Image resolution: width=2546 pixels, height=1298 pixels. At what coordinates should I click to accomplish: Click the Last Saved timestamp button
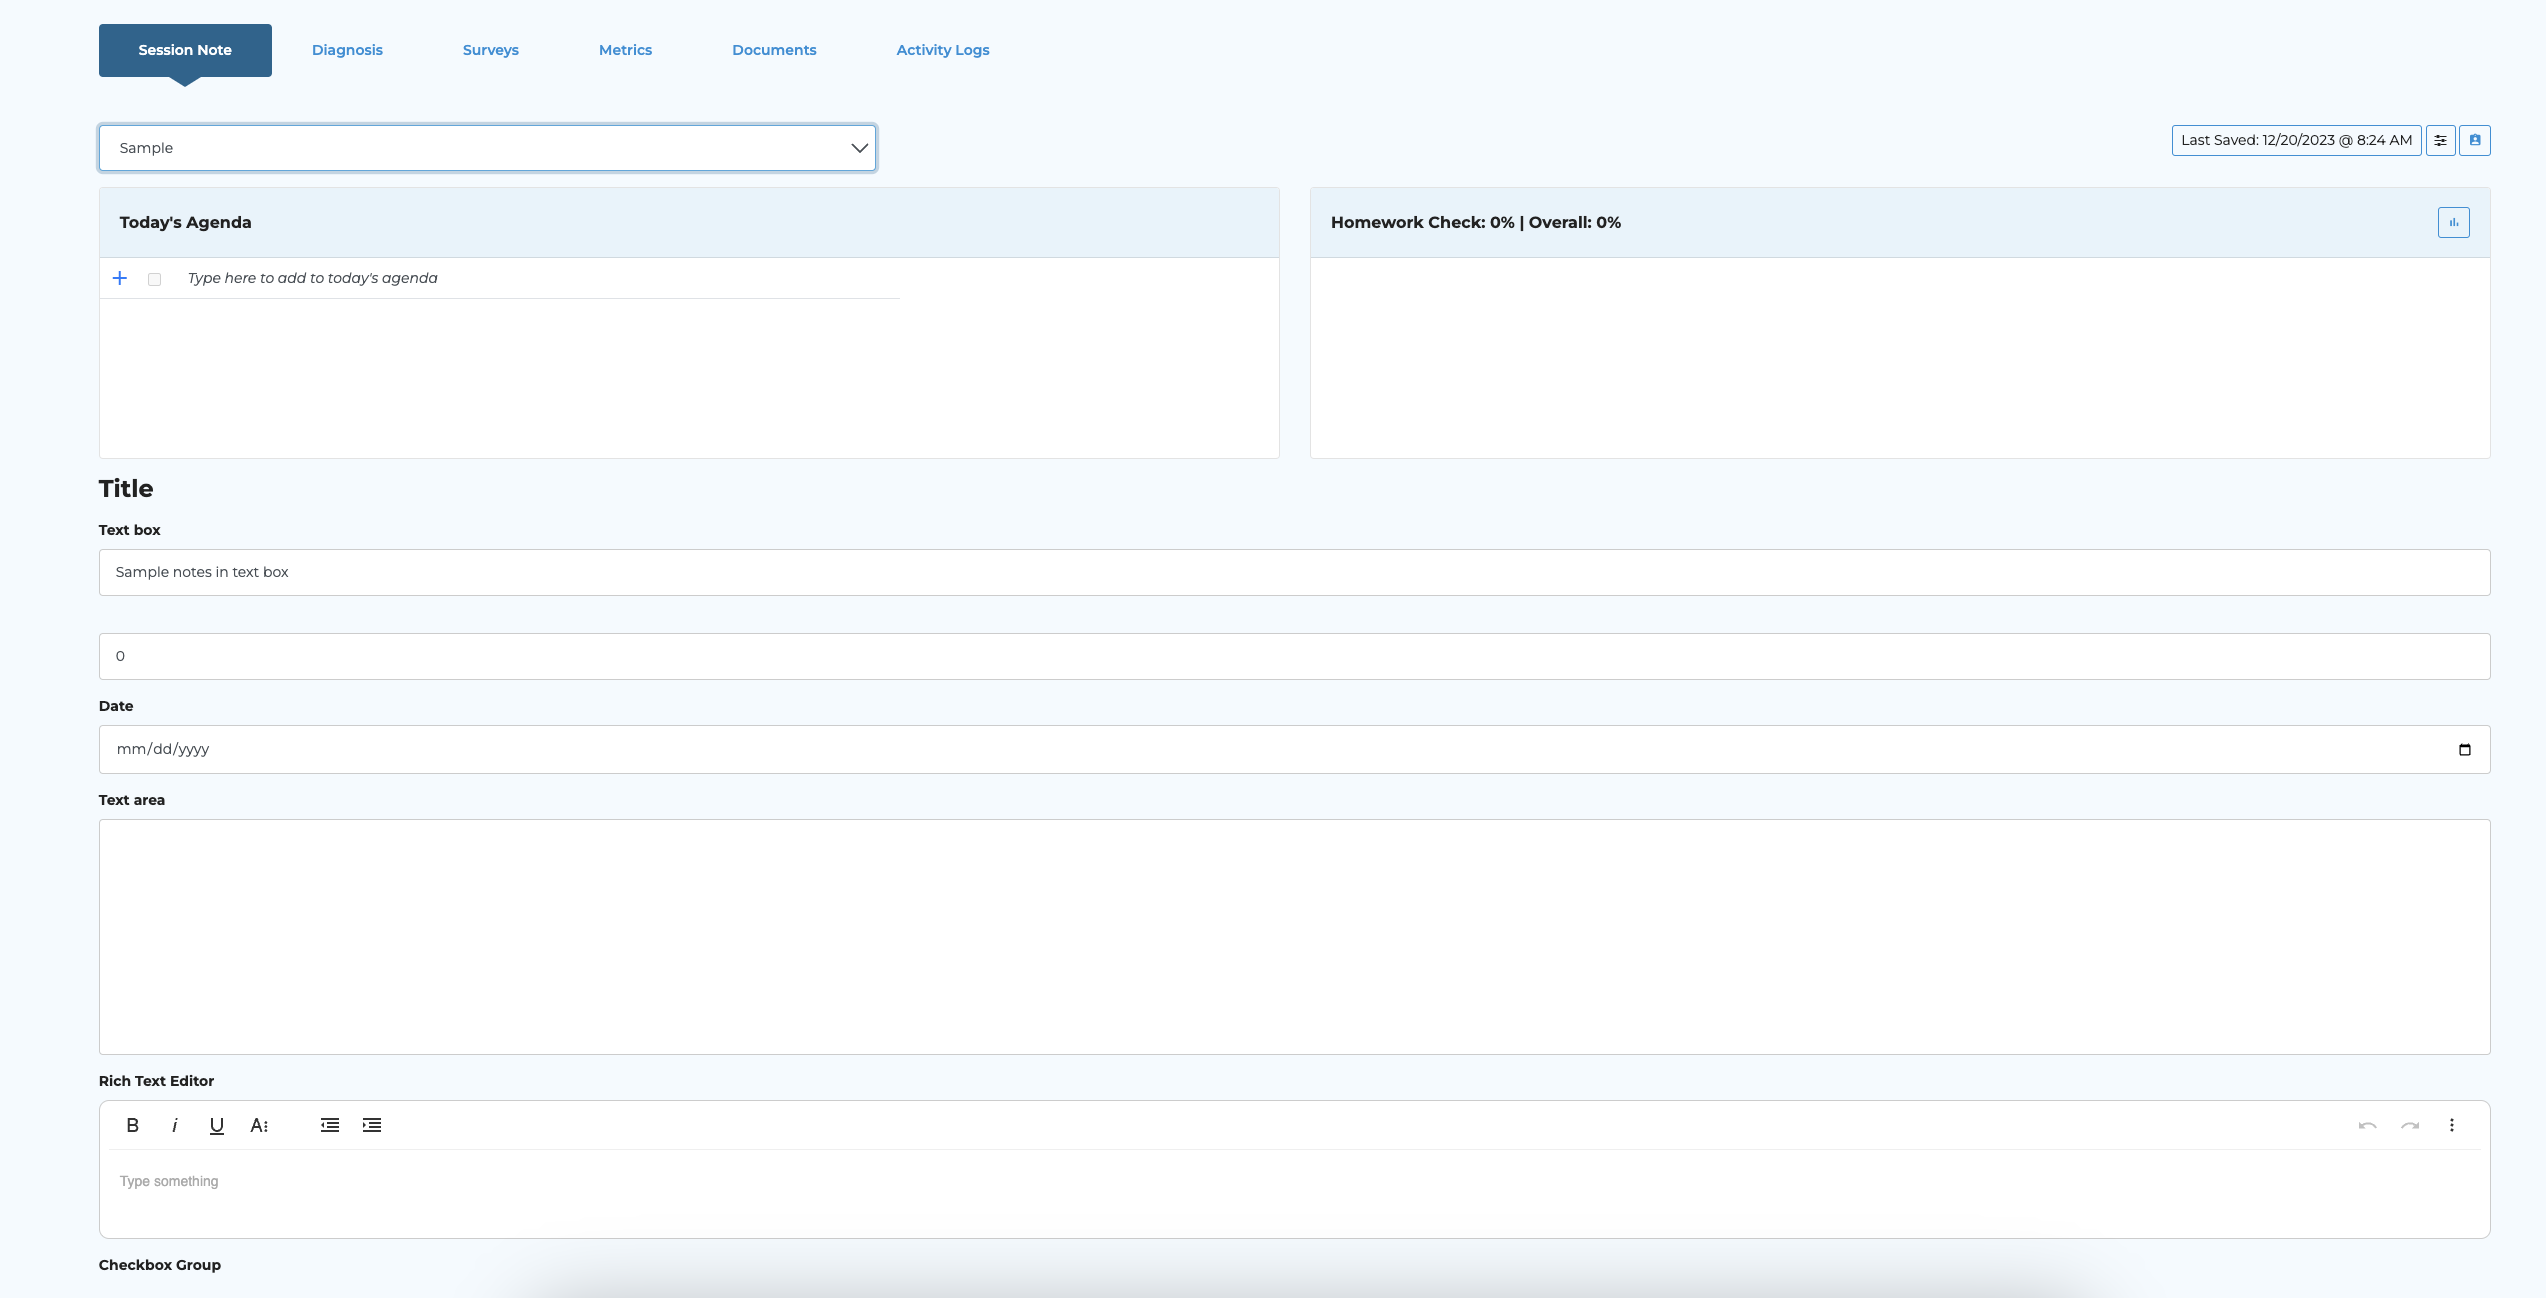2296,140
